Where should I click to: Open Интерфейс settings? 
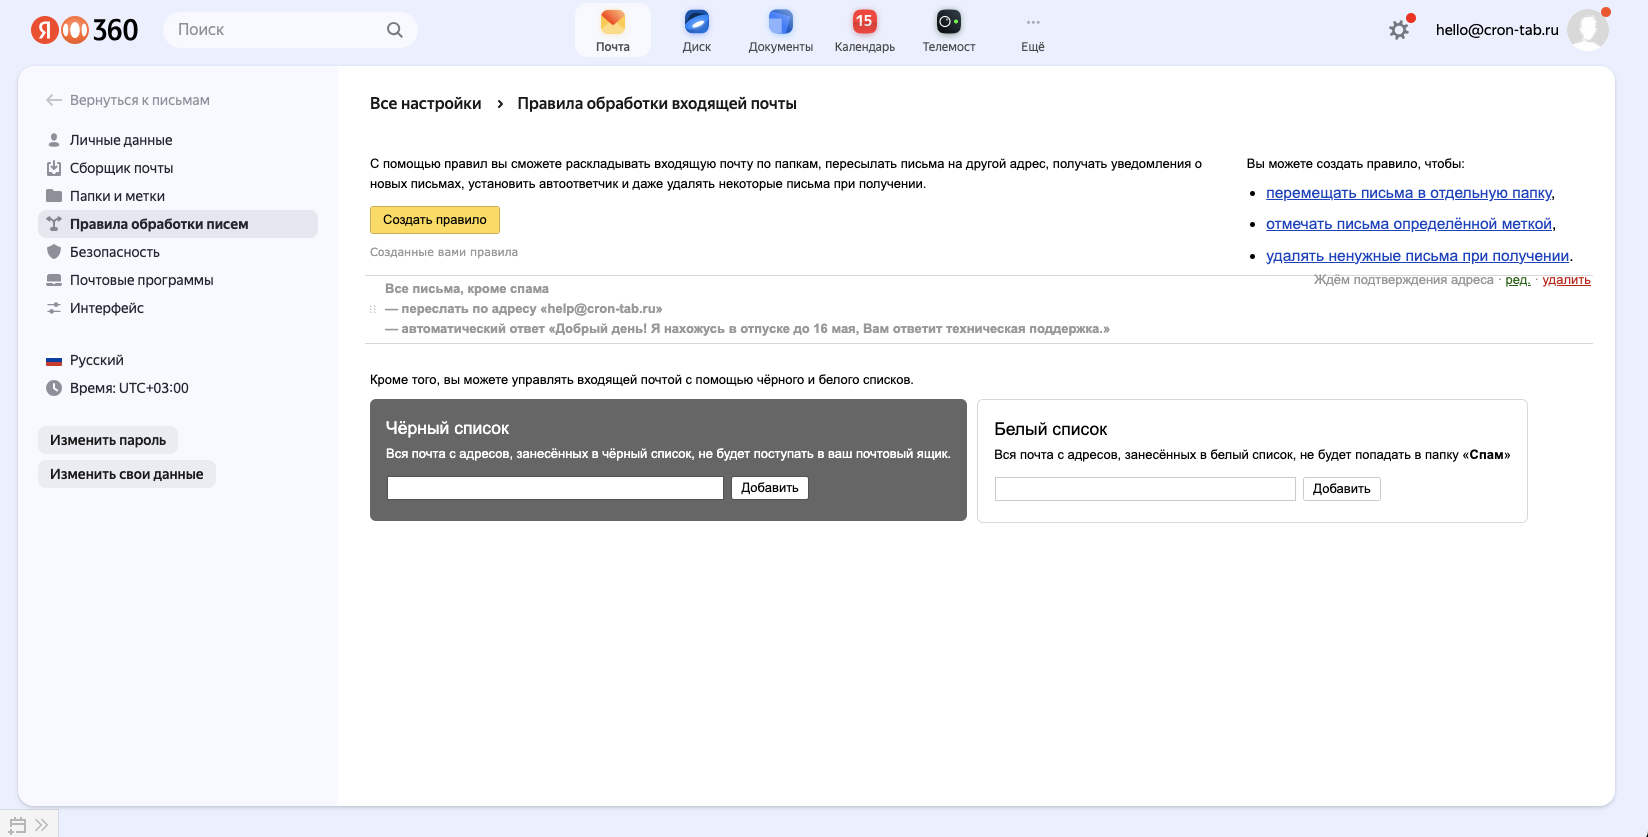(x=107, y=308)
